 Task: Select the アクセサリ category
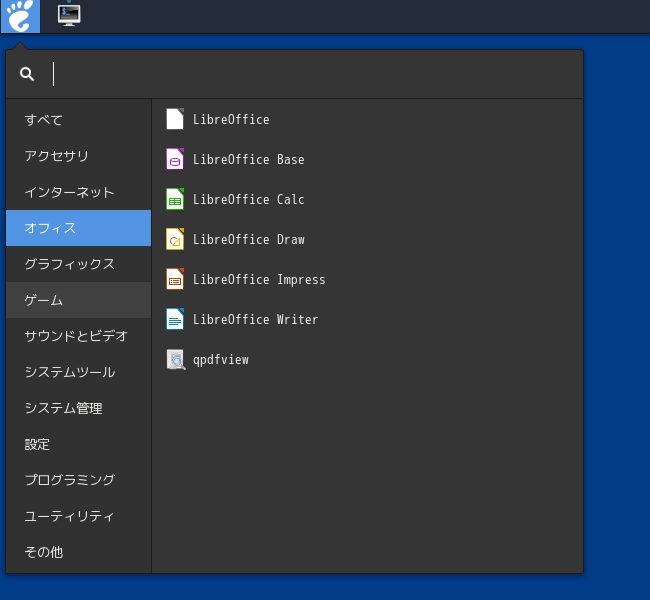(78, 156)
